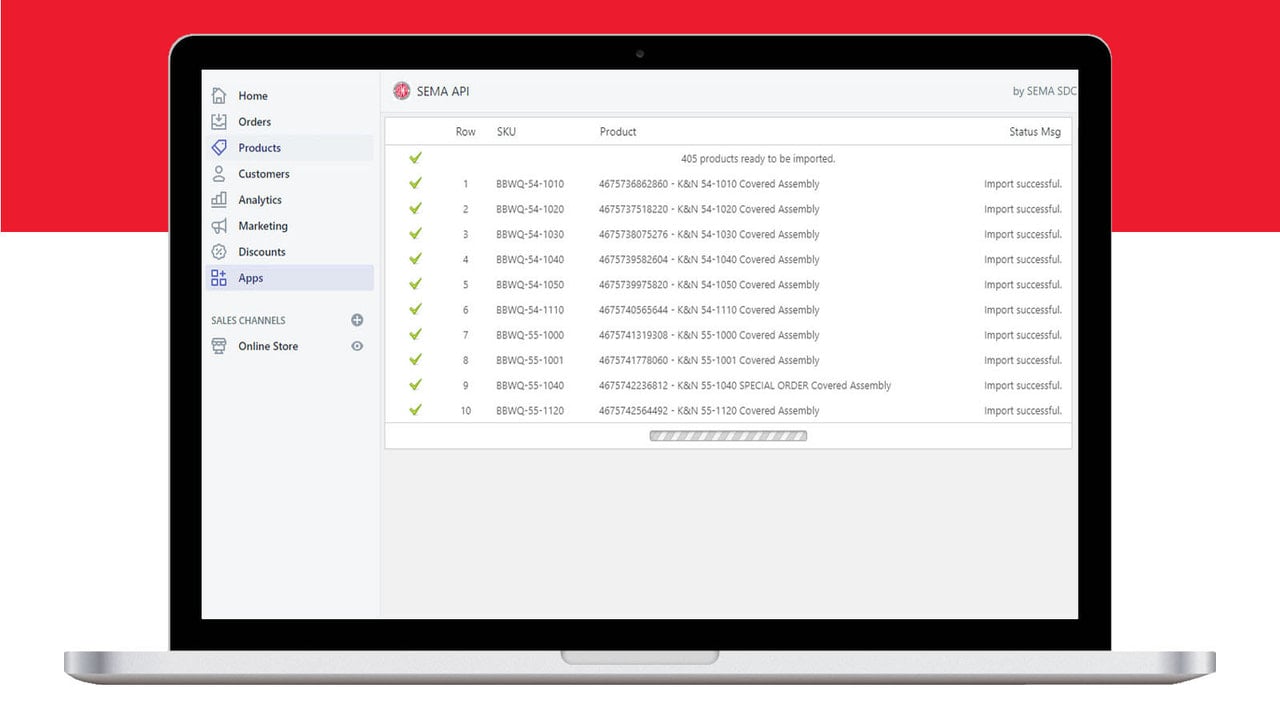Click the SEMA API logo icon
This screenshot has height=720, width=1280.
[x=402, y=91]
